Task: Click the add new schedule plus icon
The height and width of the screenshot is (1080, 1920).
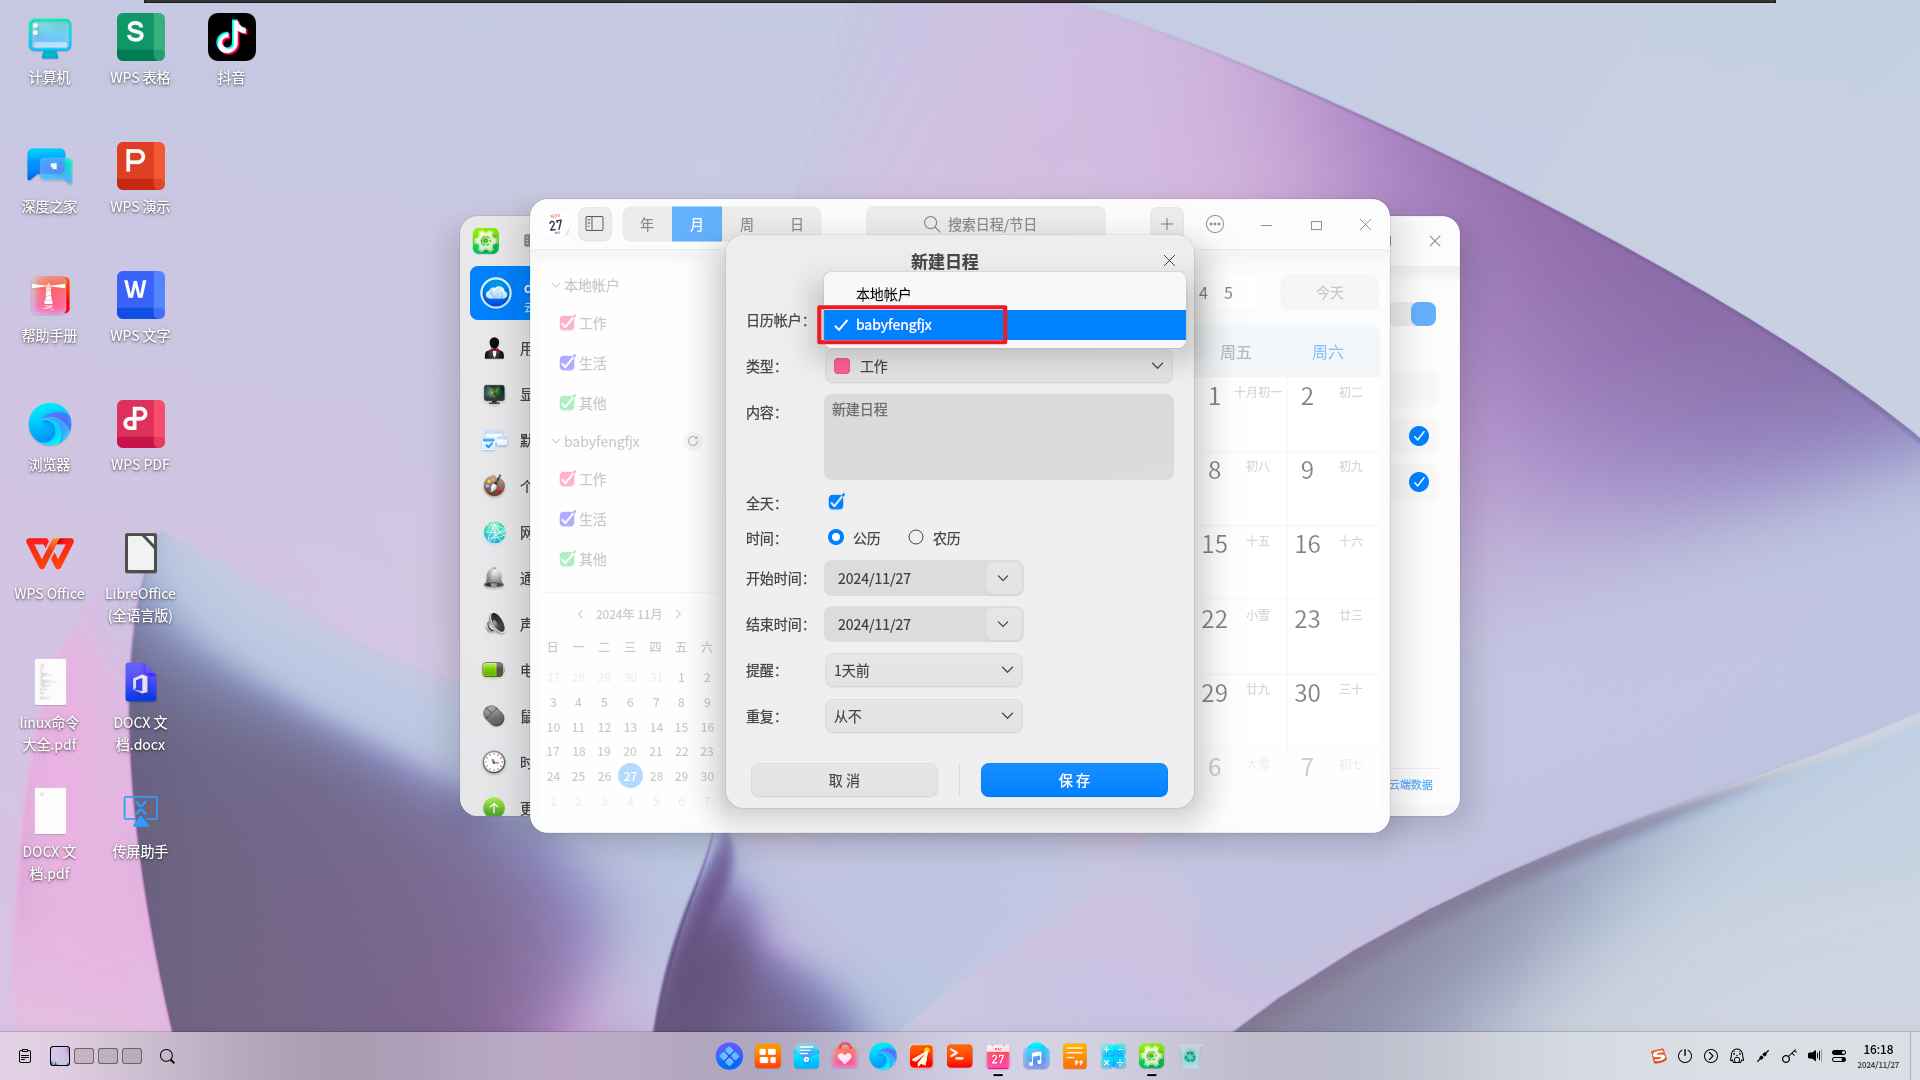Action: click(x=1167, y=224)
